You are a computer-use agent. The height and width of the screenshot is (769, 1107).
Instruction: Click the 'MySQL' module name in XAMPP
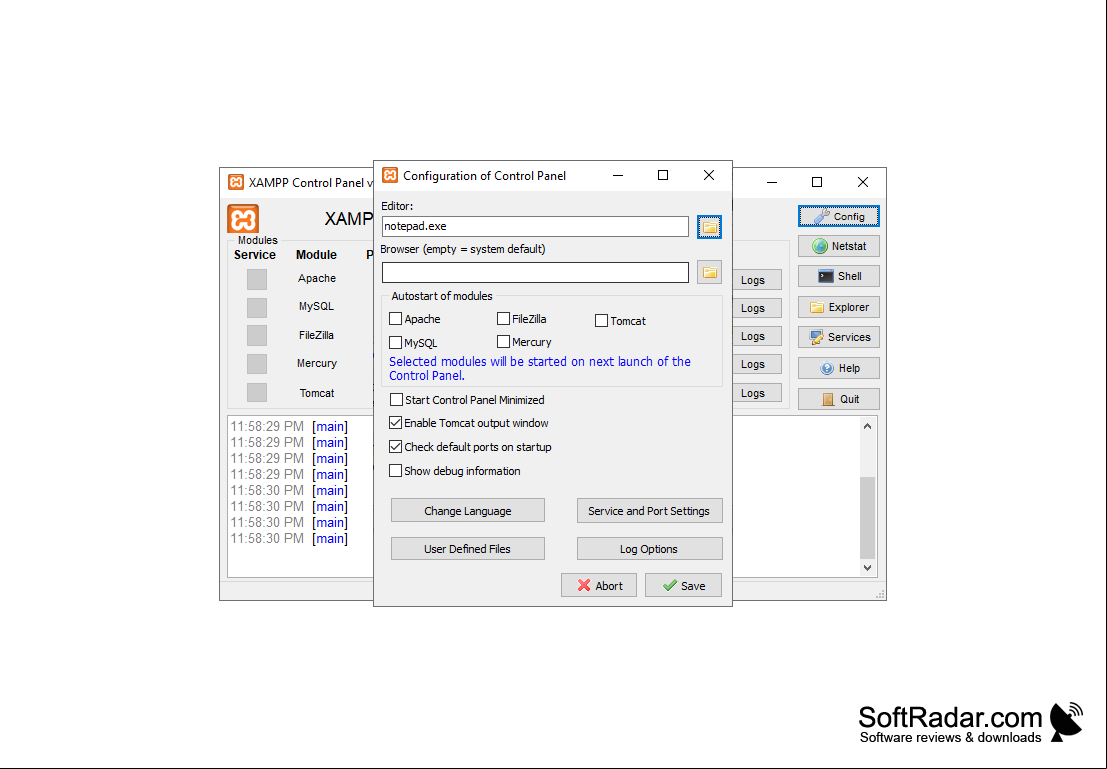(x=316, y=306)
